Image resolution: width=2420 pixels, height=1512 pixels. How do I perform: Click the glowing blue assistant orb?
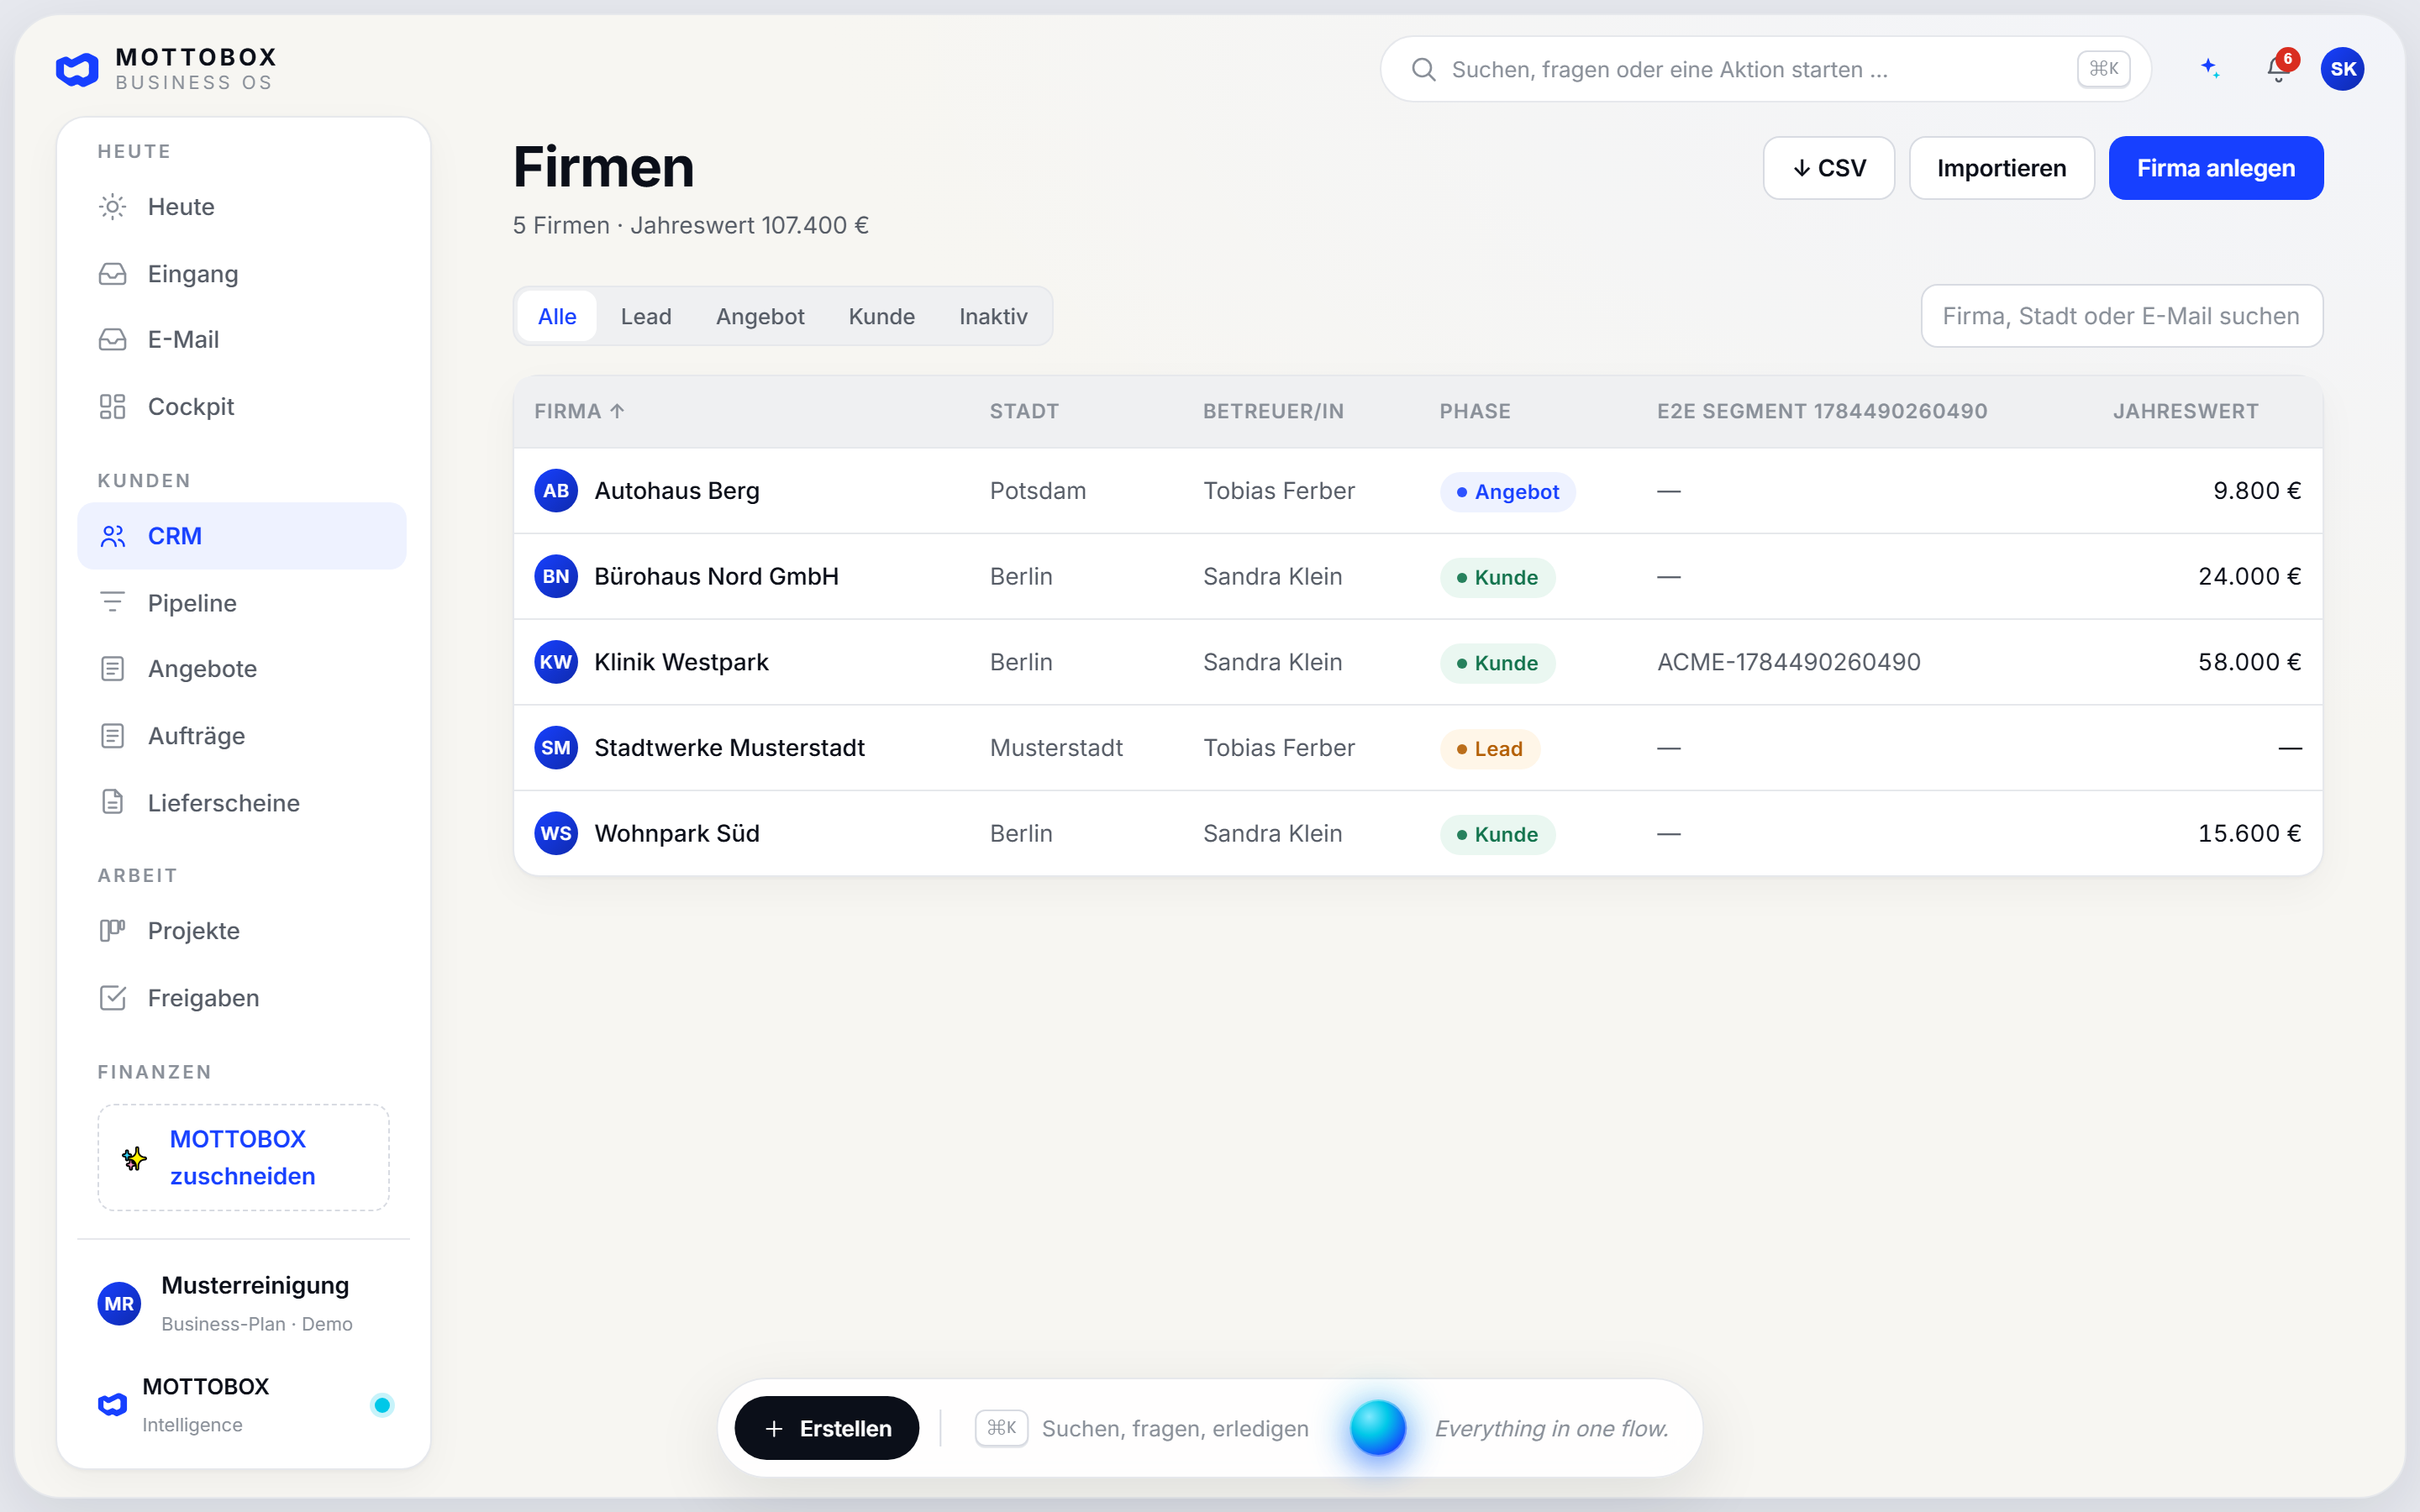pyautogui.click(x=1378, y=1428)
